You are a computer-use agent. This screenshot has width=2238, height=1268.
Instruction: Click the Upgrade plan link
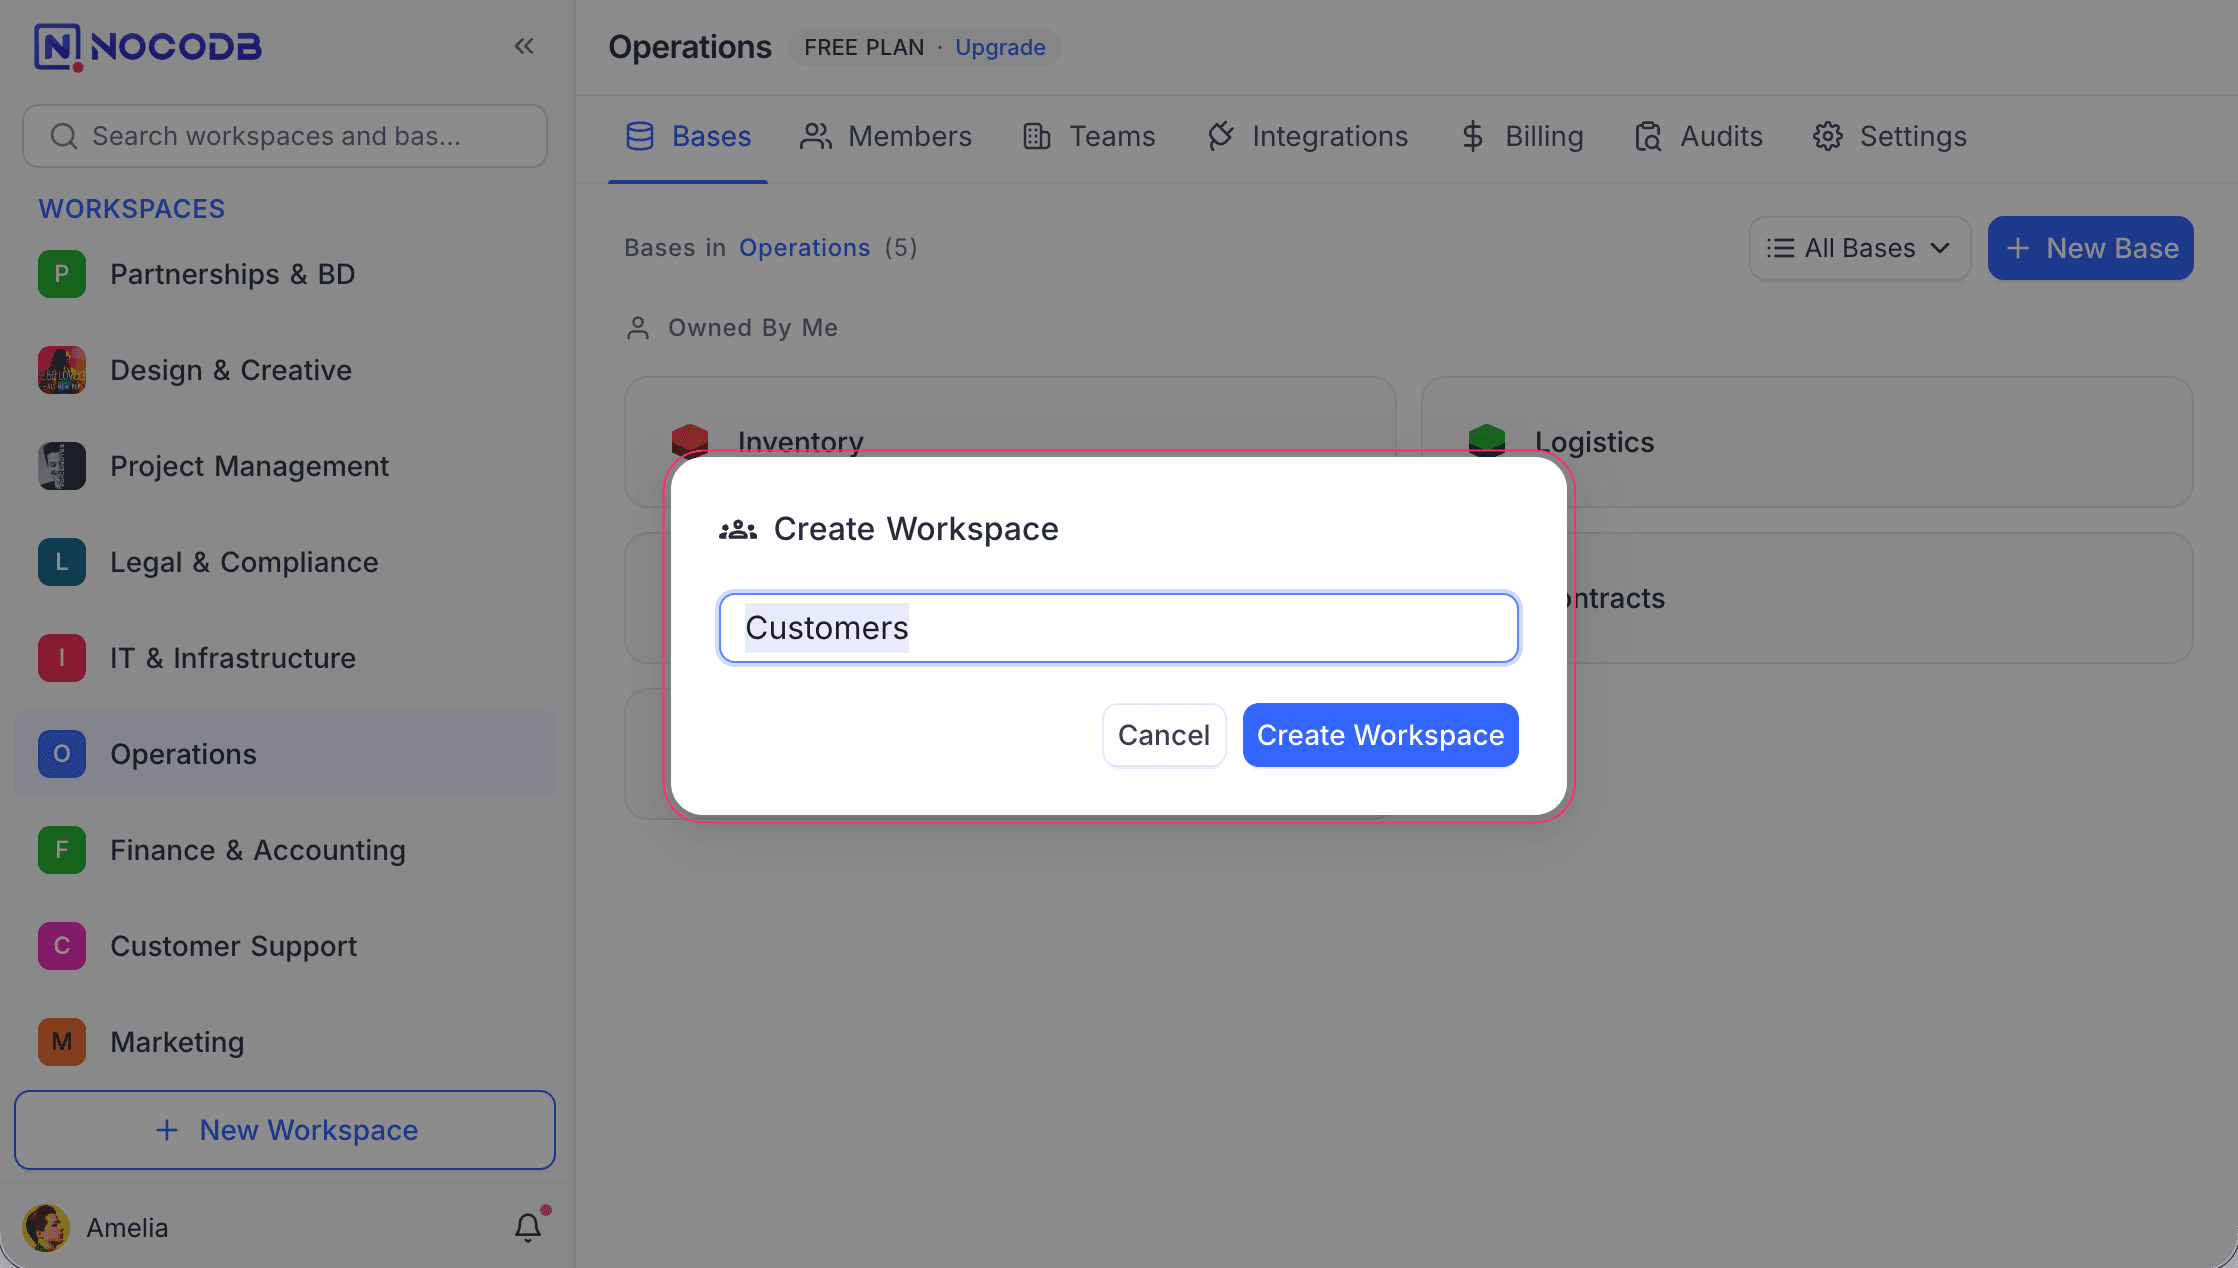click(1000, 47)
